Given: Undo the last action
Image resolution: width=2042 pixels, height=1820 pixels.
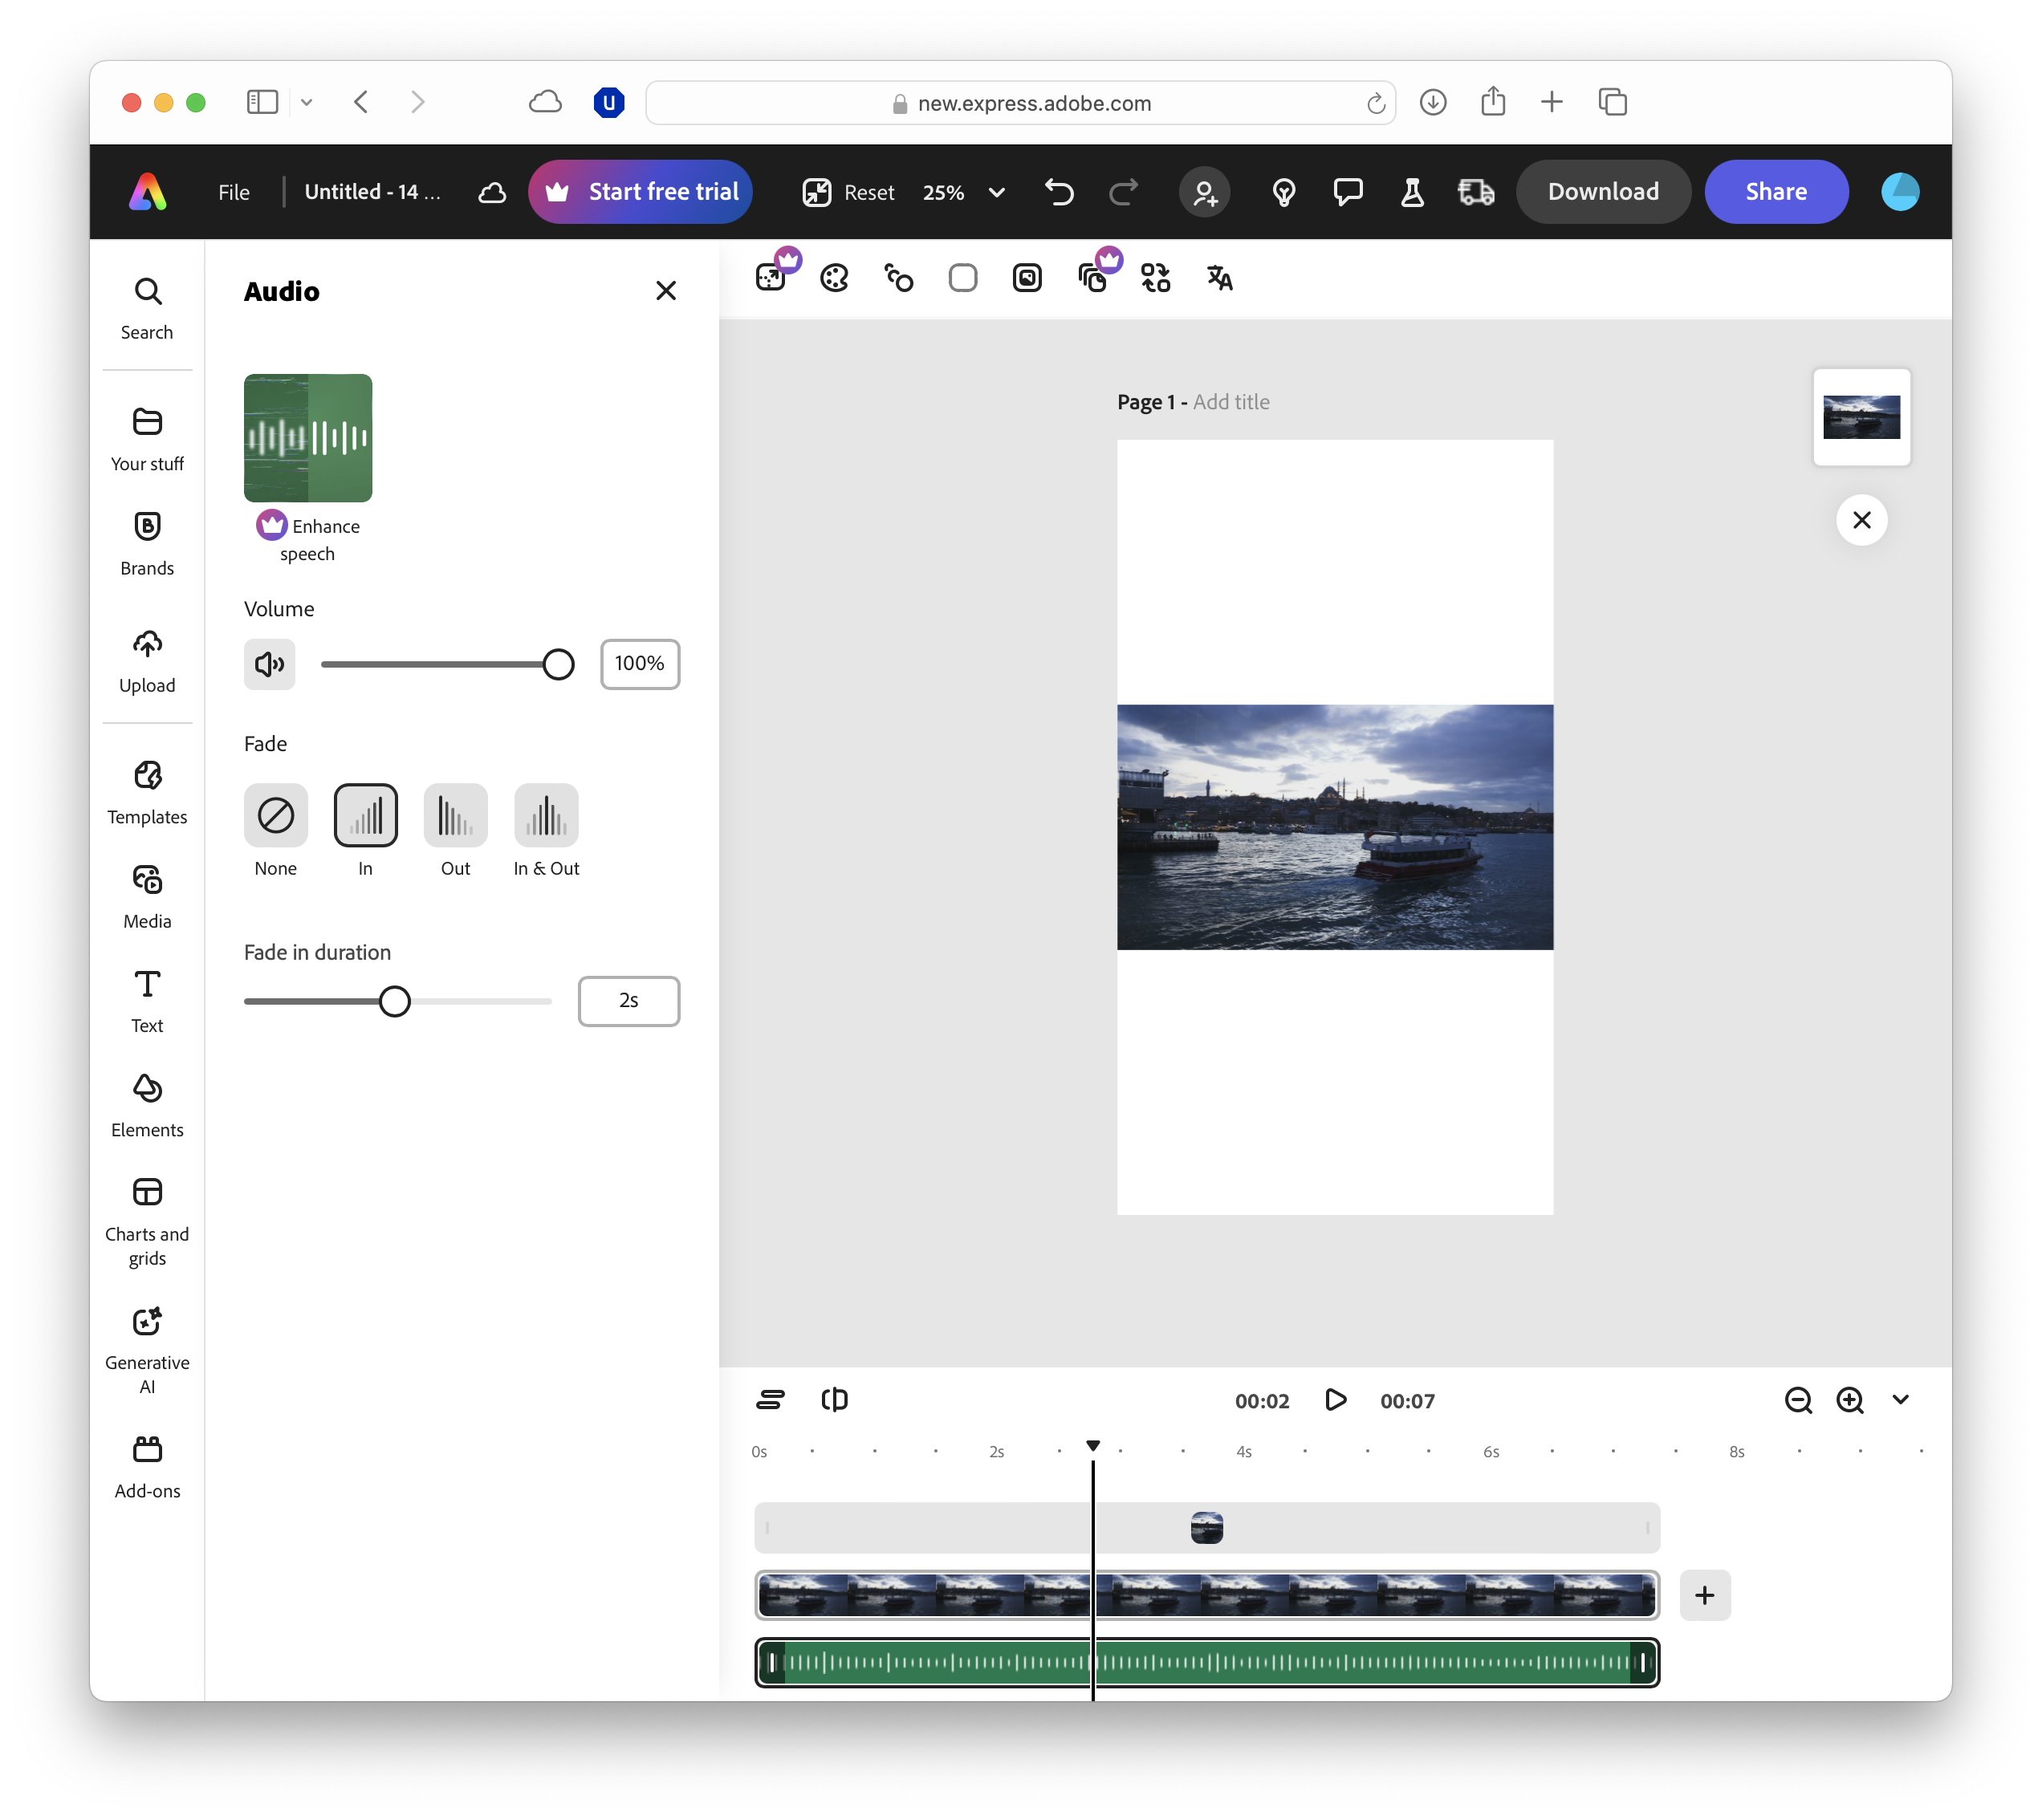Looking at the screenshot, I should coord(1059,191).
